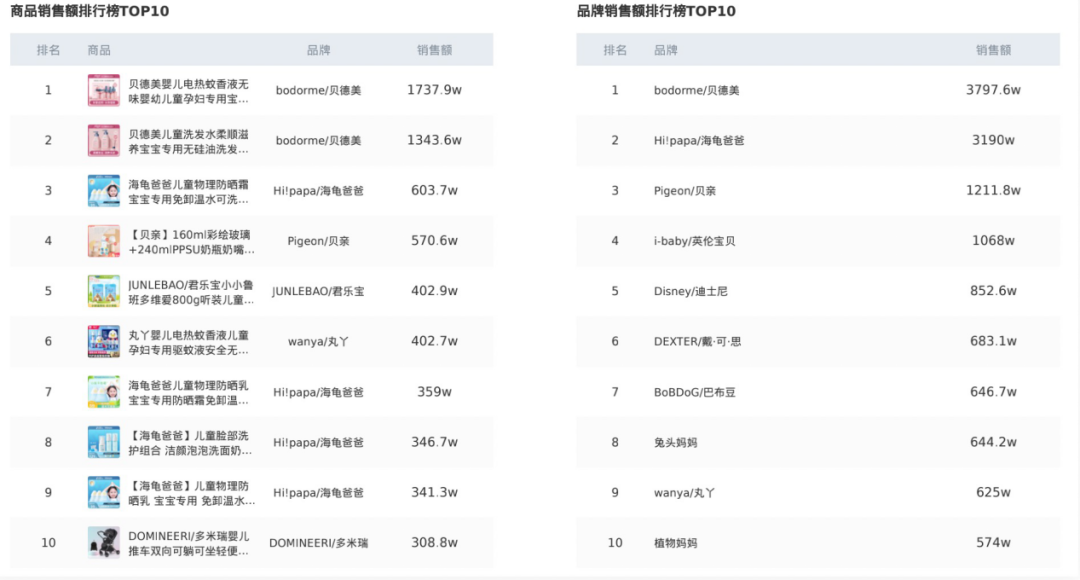
Task: Click the i-baby/英伦宝贝 brand entry
Action: coord(694,241)
